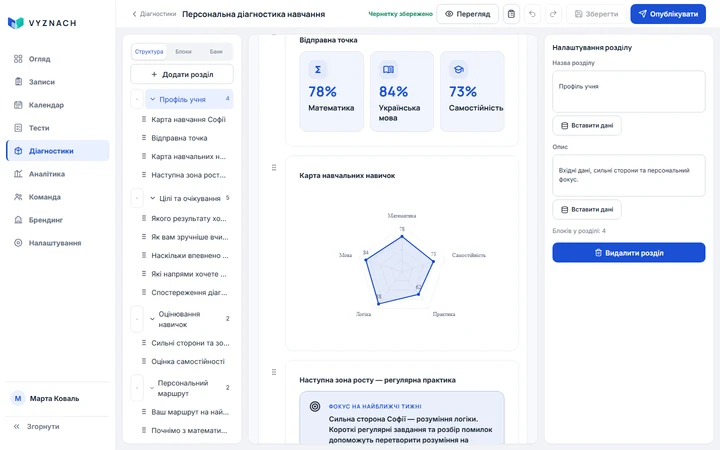
Task: Click the paper plane icon in Опублікувати
Action: coord(642,14)
